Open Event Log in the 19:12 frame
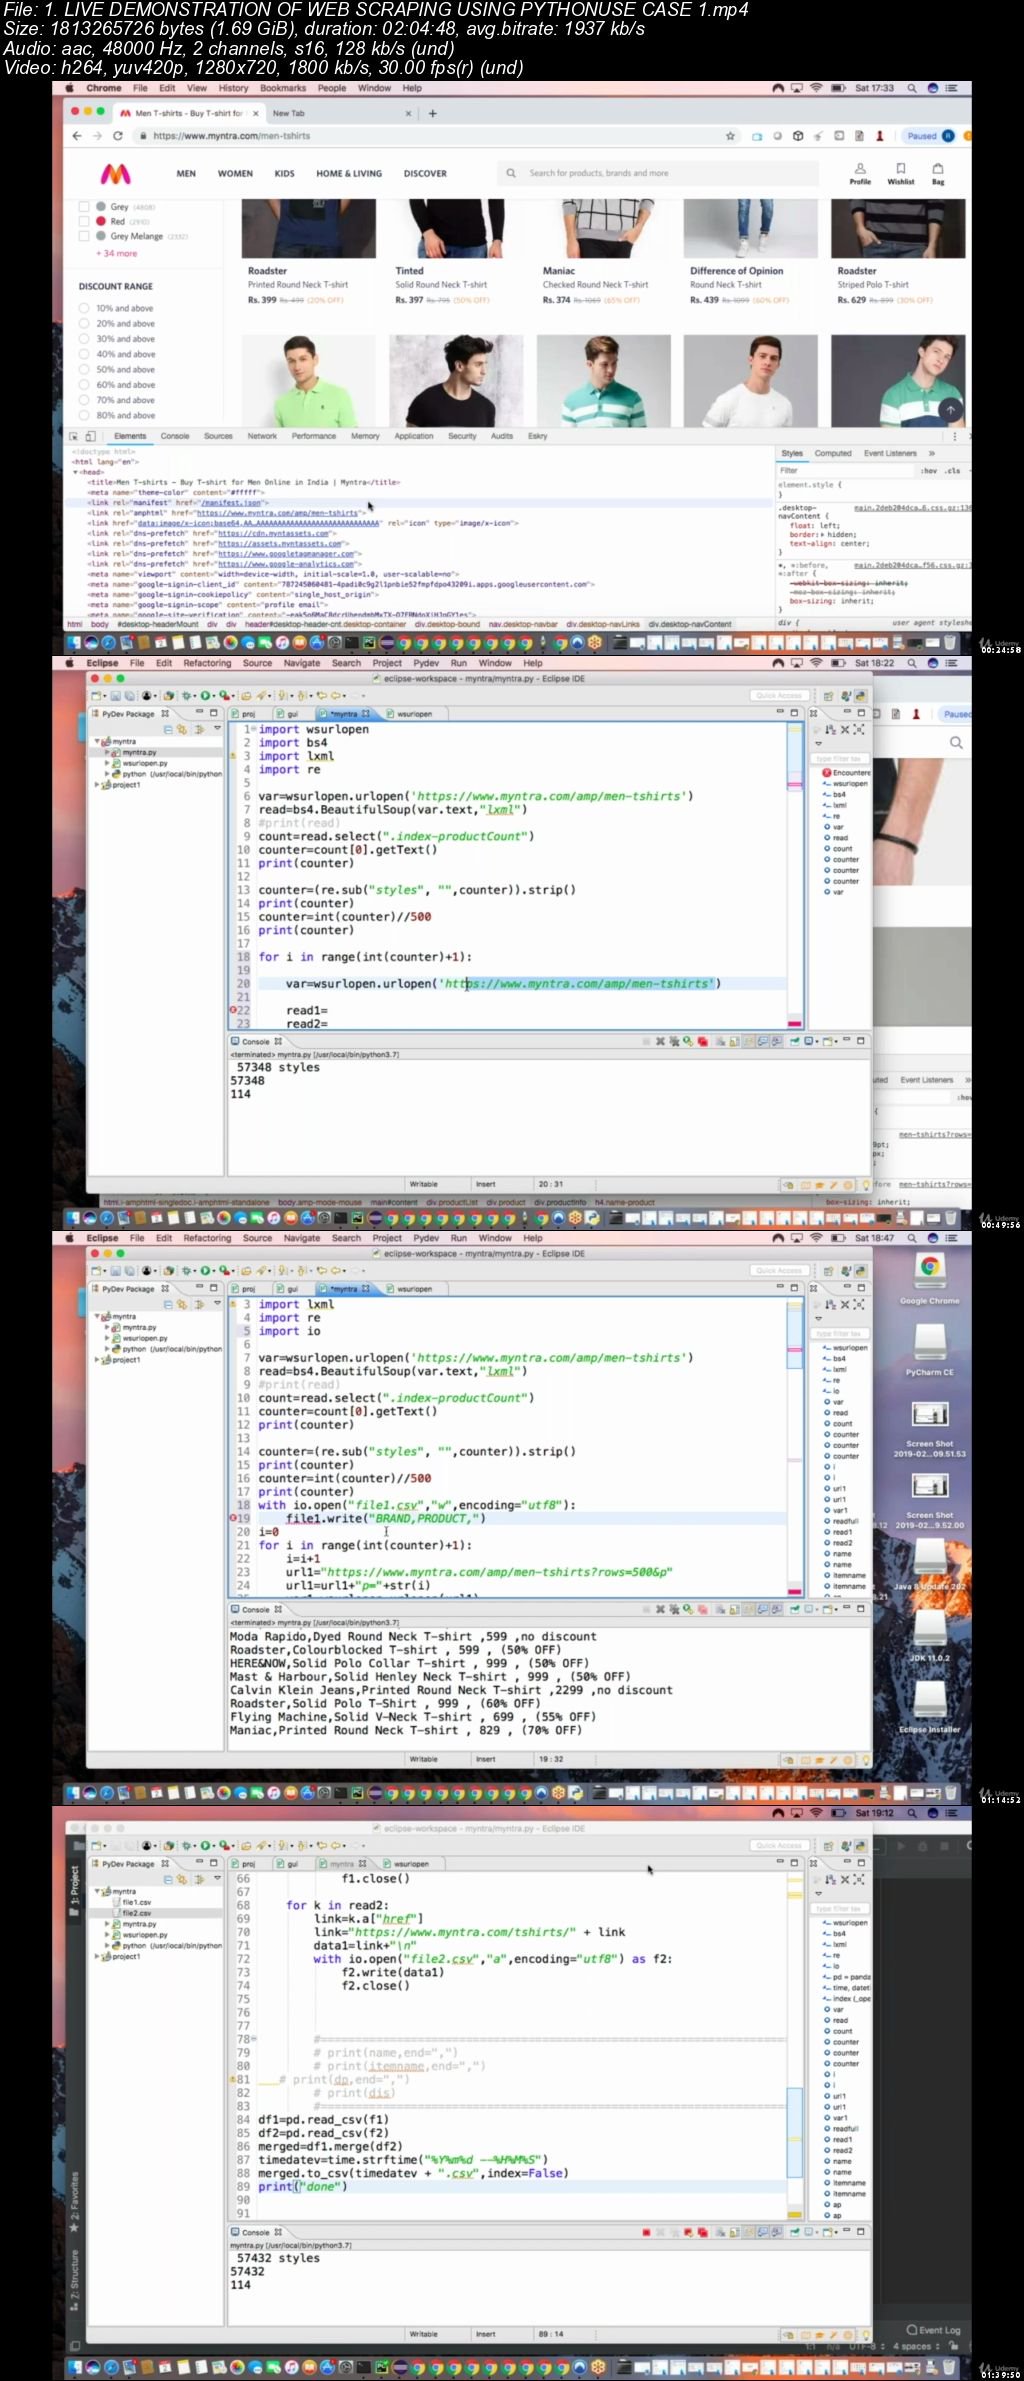The image size is (1024, 2381). click(x=933, y=2330)
